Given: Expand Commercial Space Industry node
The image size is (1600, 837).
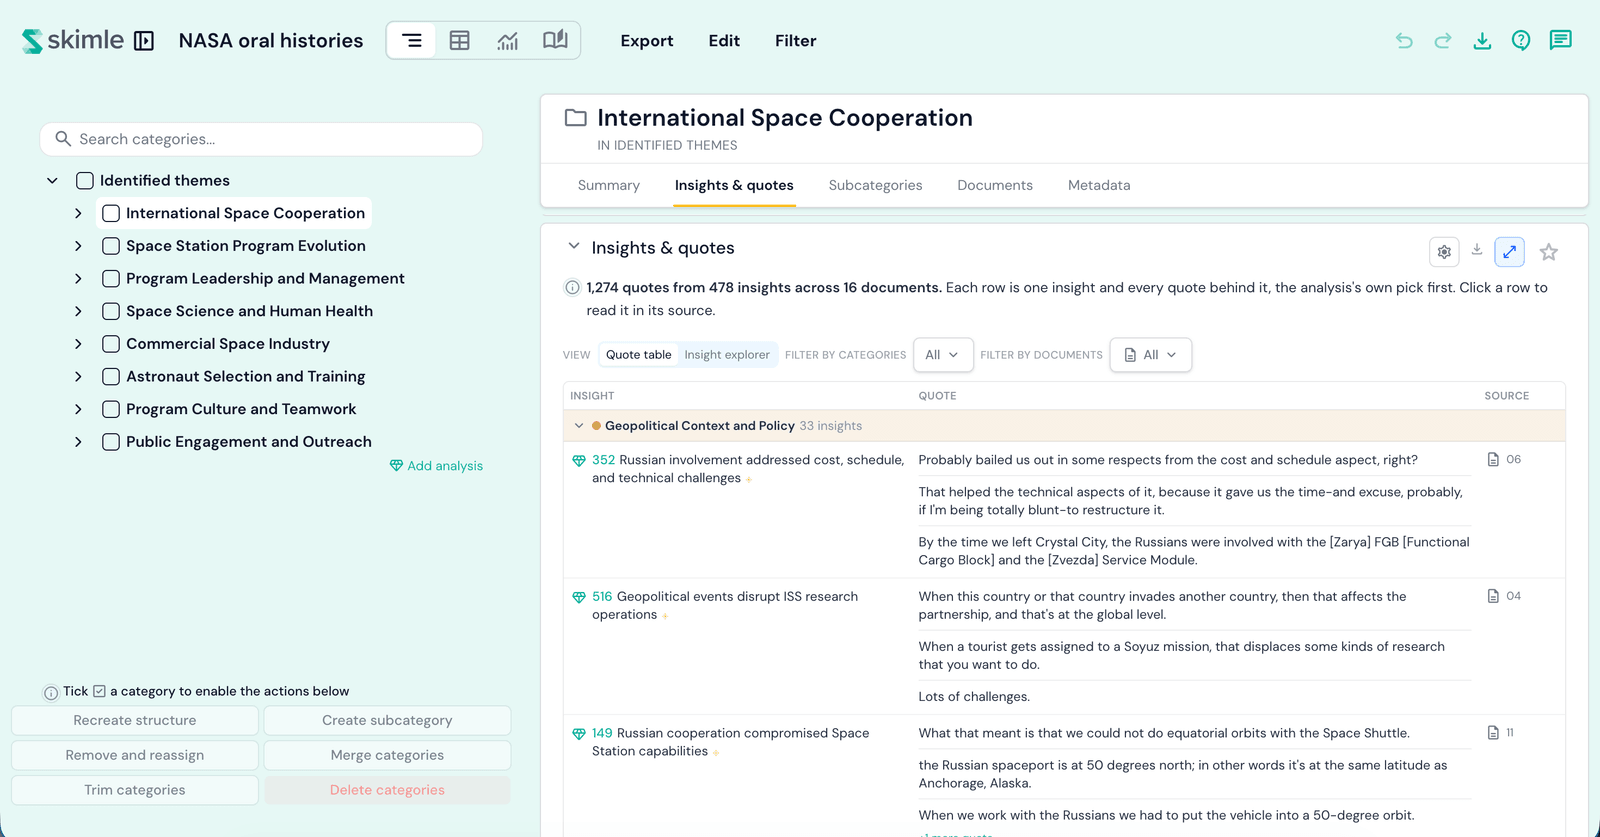Looking at the screenshot, I should (x=78, y=344).
